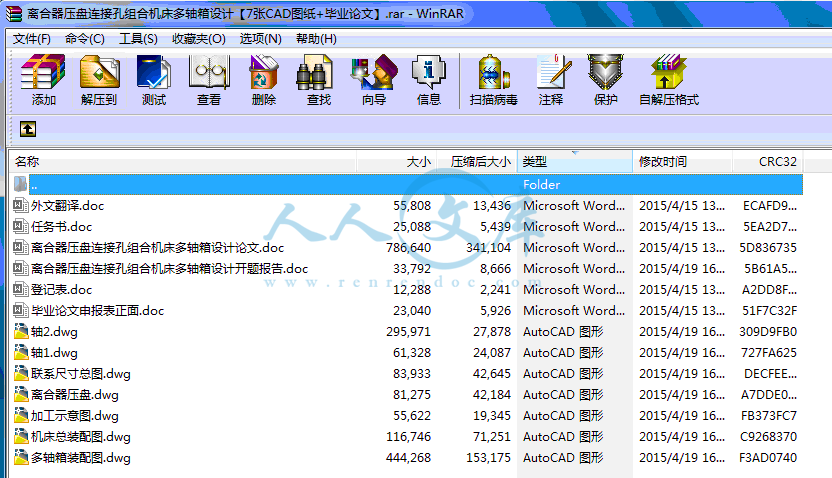This screenshot has width=832, height=478.
Task: Sort by the CRC32 column header
Action: click(x=767, y=161)
